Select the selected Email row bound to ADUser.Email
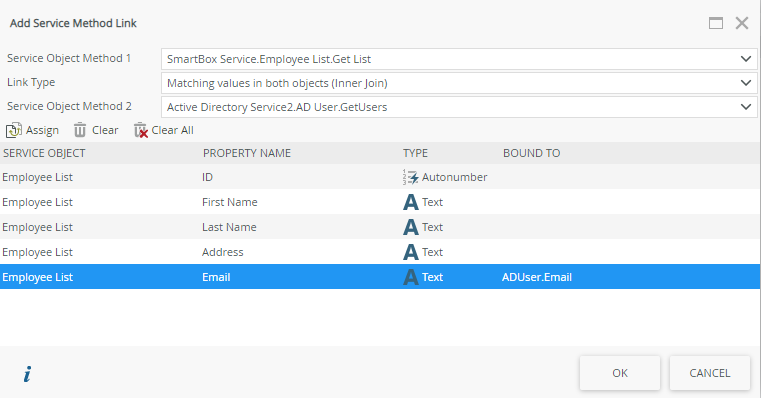This screenshot has width=761, height=398. (380, 277)
